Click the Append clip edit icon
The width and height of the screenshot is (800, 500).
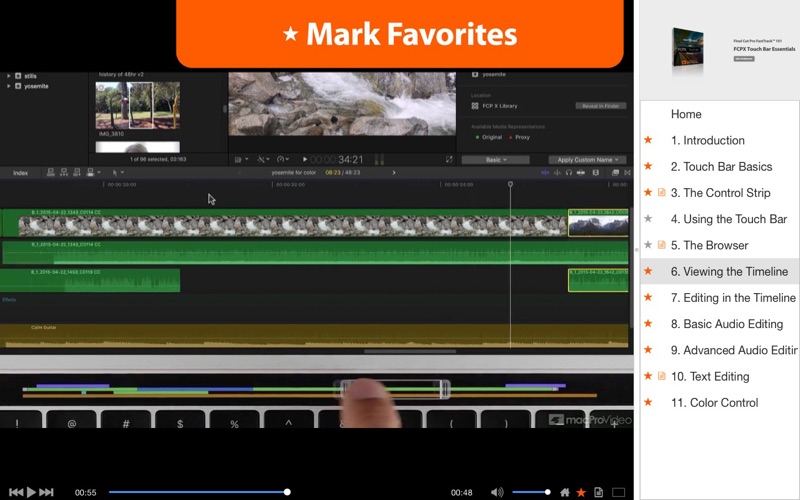[77, 172]
